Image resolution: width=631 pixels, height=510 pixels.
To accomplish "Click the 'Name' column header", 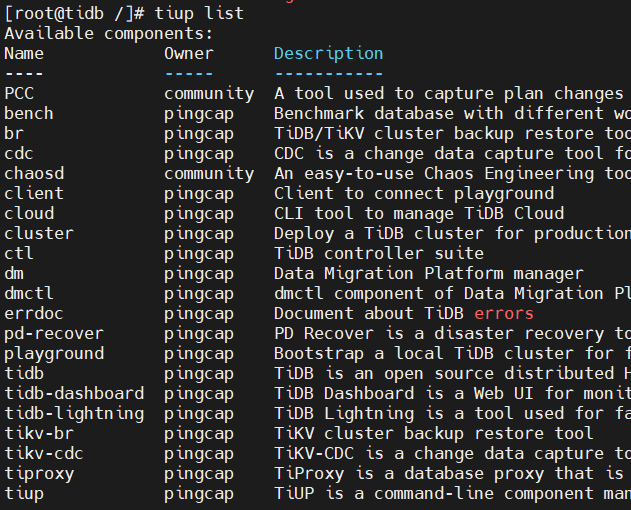I will pos(24,54).
